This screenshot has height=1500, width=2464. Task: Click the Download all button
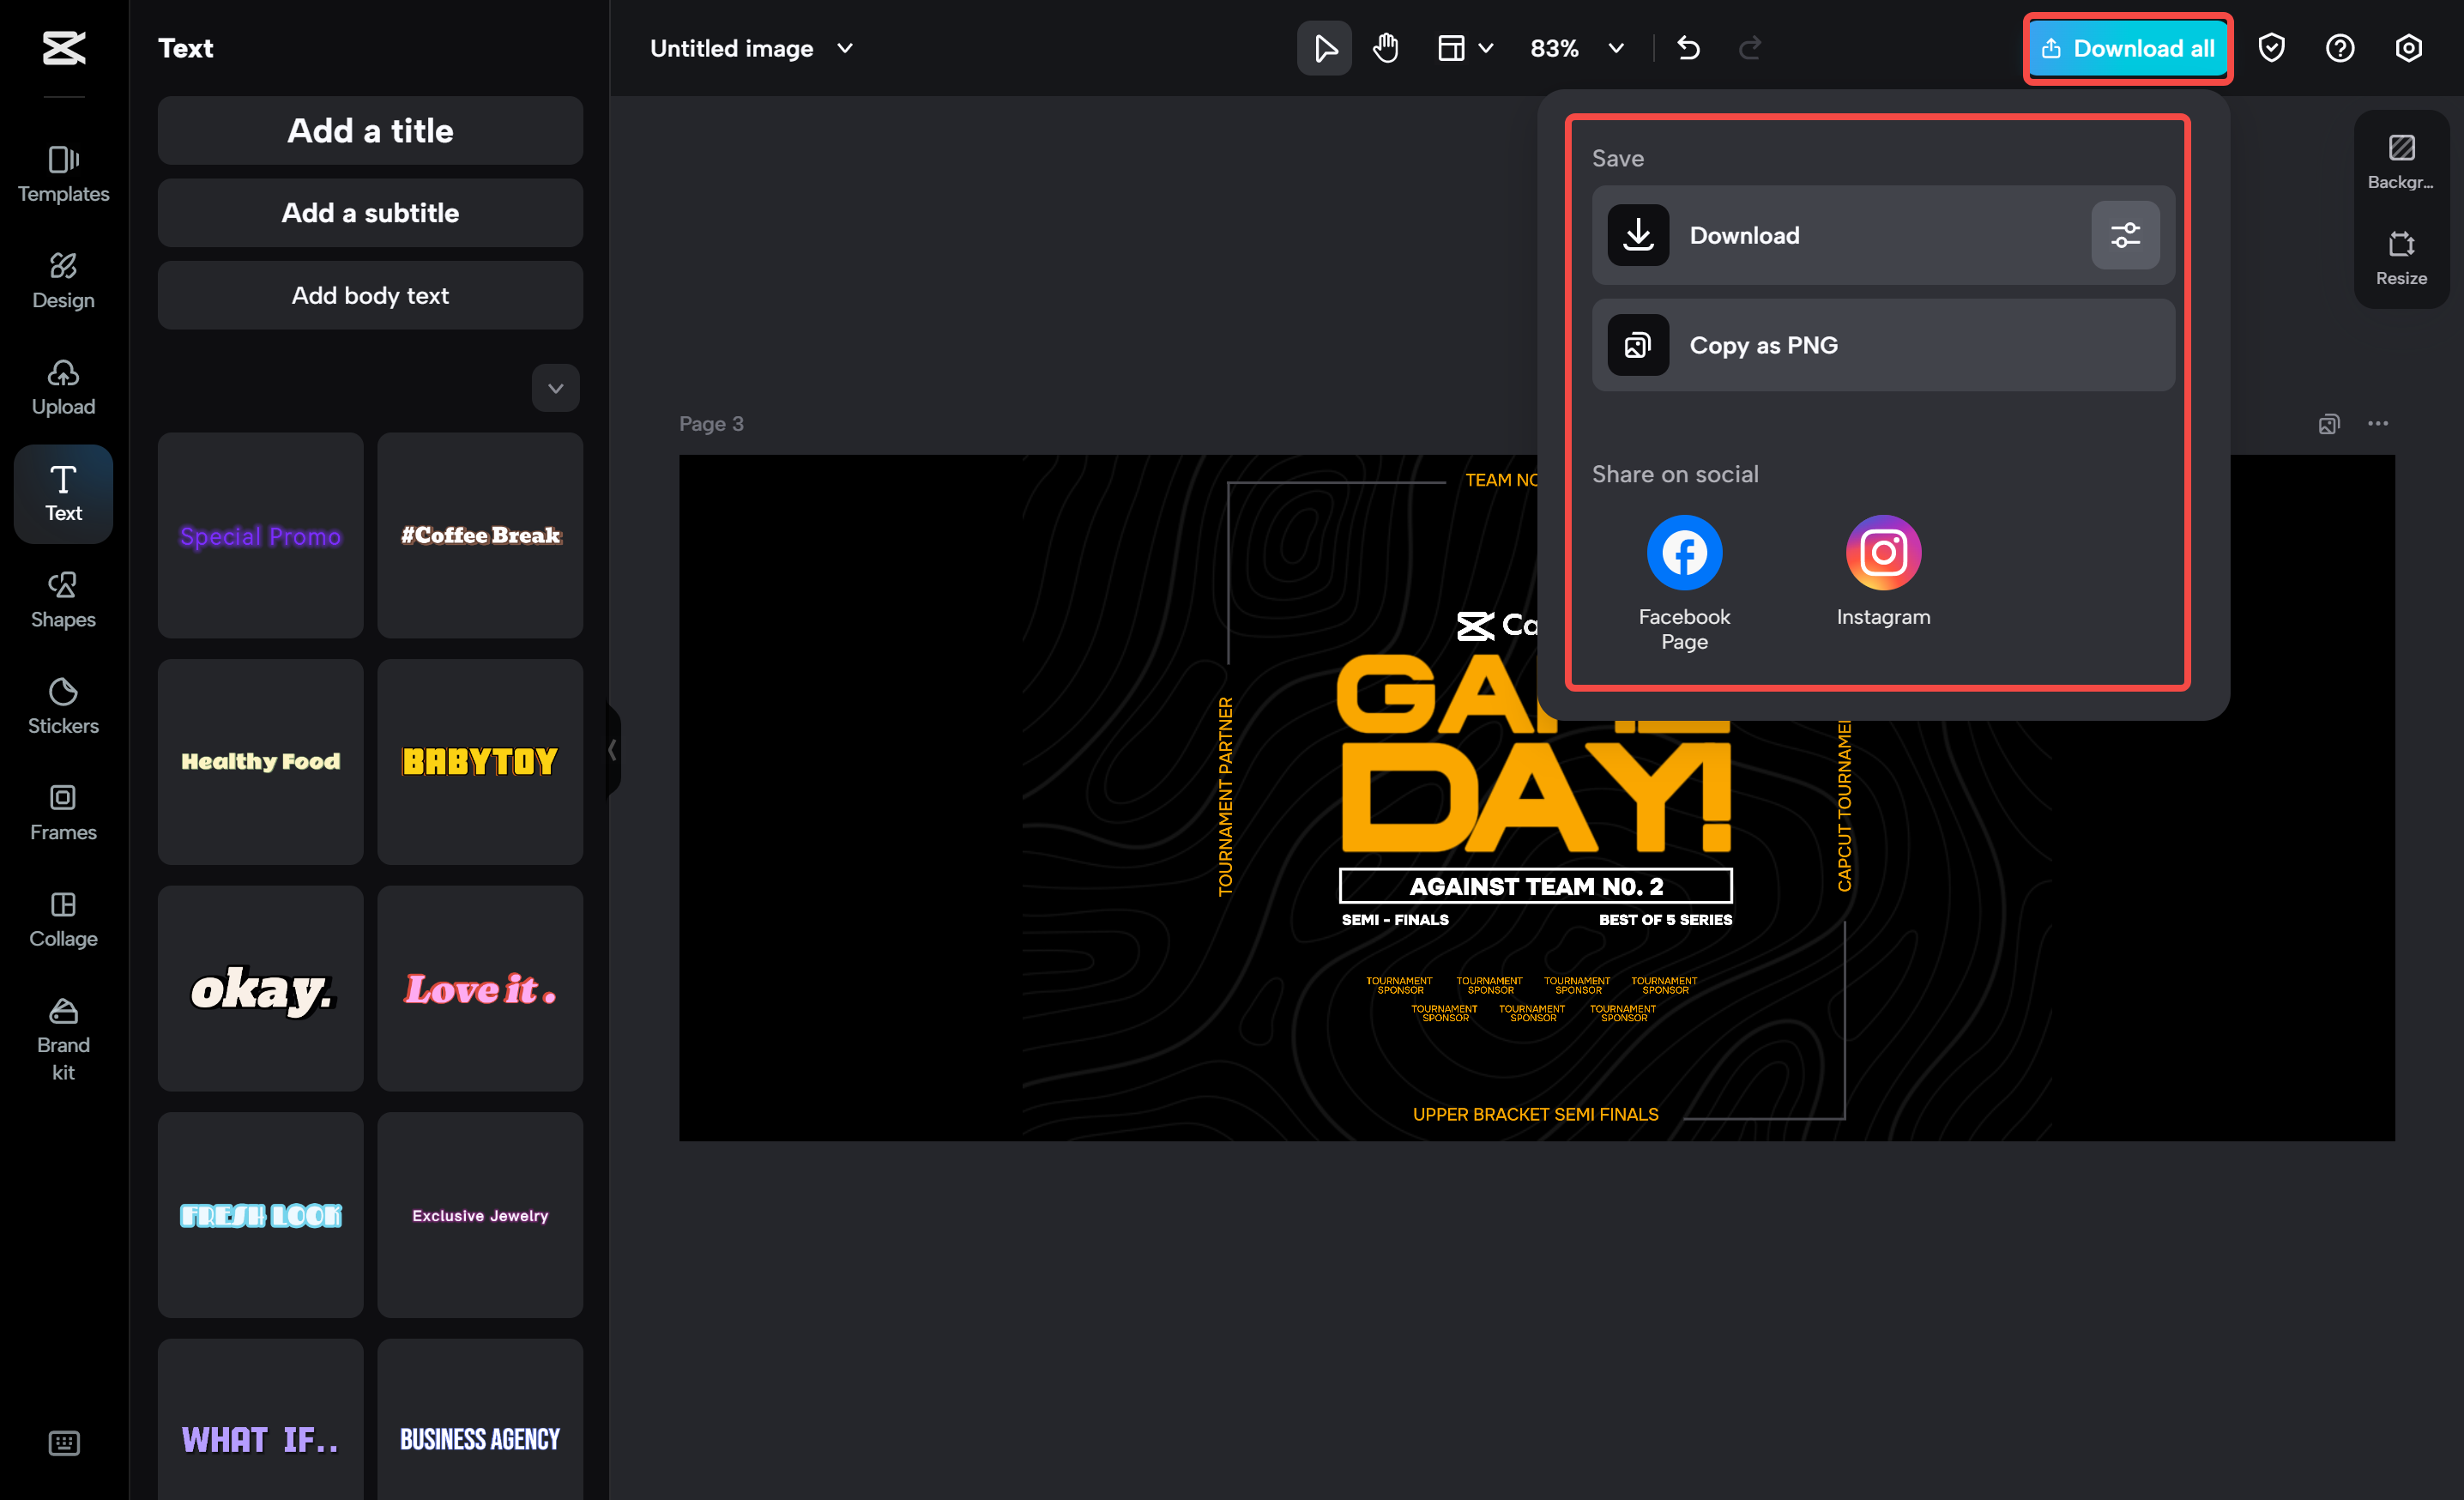[x=2127, y=47]
